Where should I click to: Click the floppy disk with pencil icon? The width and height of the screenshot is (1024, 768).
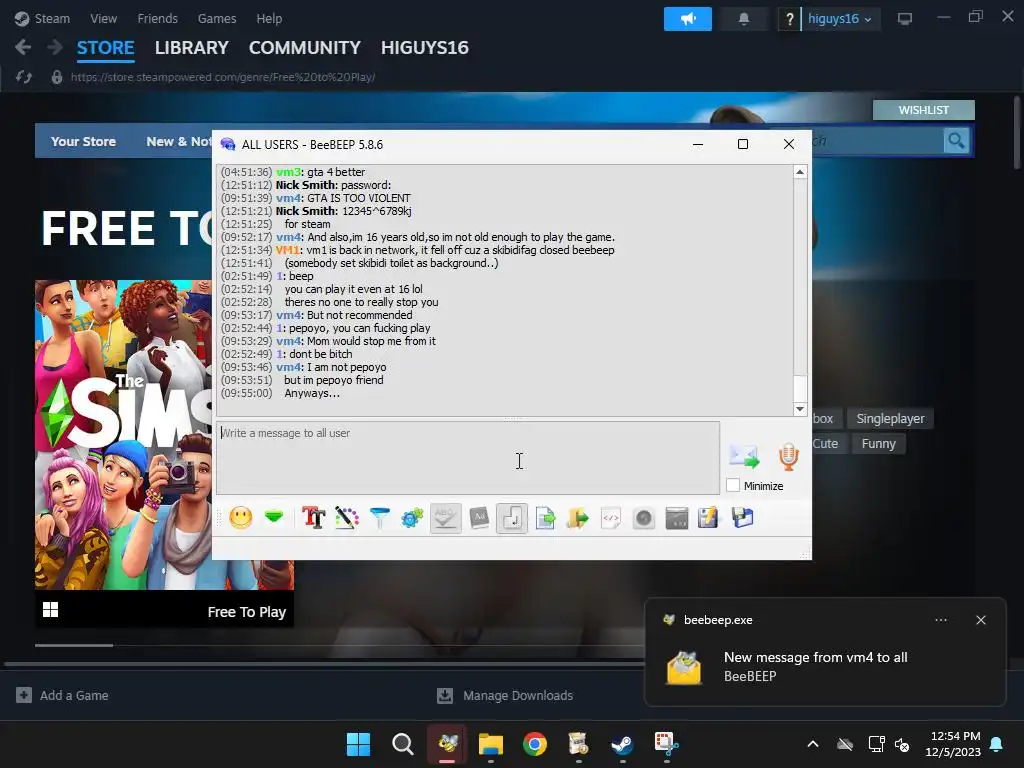[x=709, y=519]
